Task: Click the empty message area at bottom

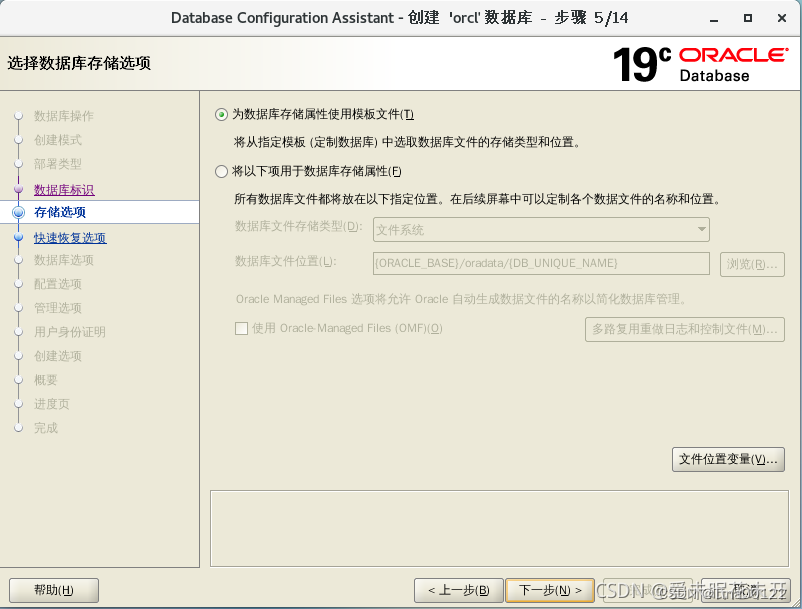Action: coord(499,529)
